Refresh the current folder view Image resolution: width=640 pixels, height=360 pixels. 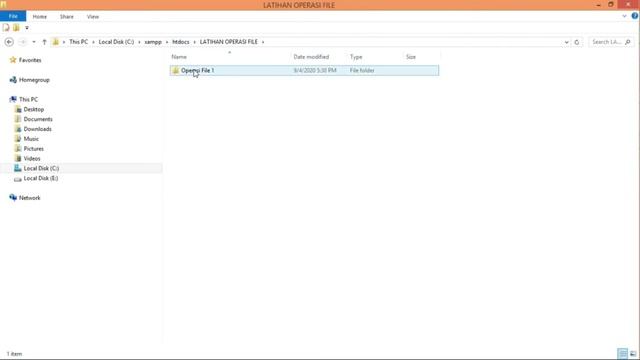pyautogui.click(x=577, y=42)
